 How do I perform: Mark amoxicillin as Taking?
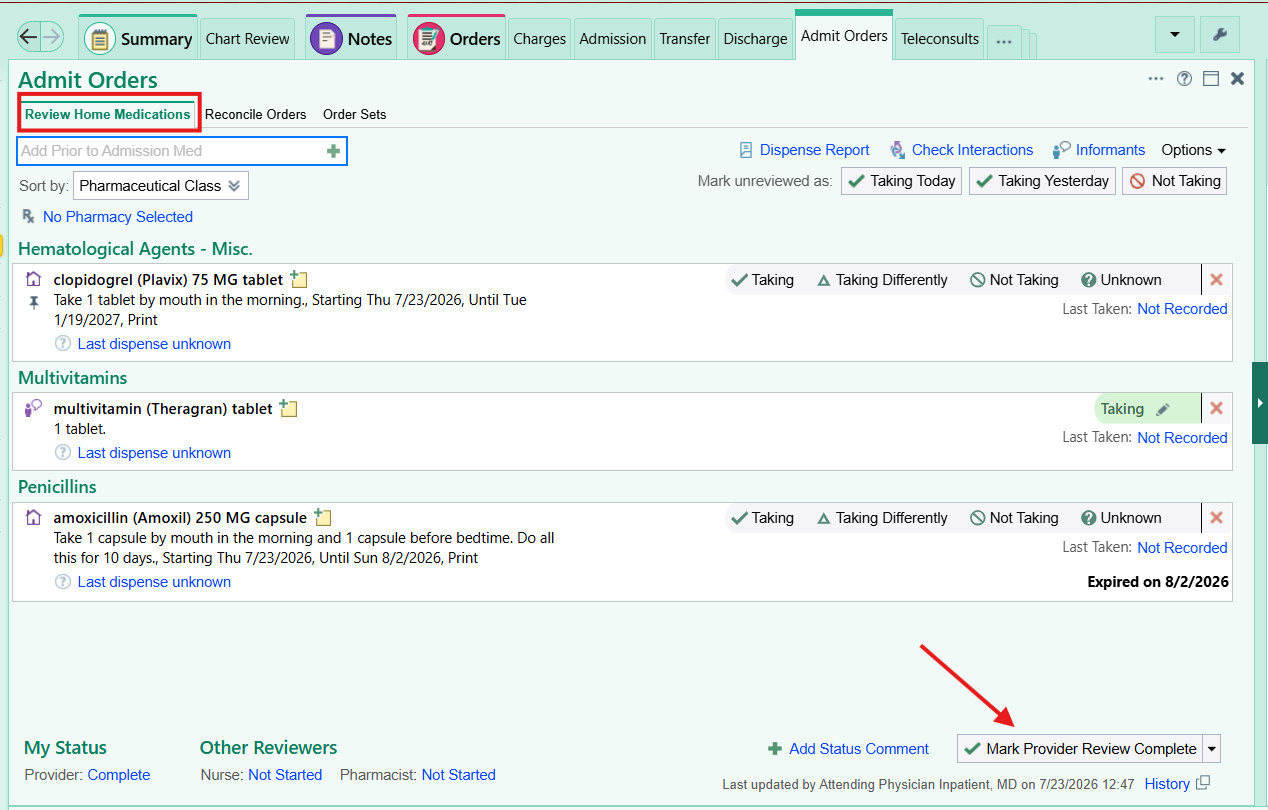[x=762, y=518]
